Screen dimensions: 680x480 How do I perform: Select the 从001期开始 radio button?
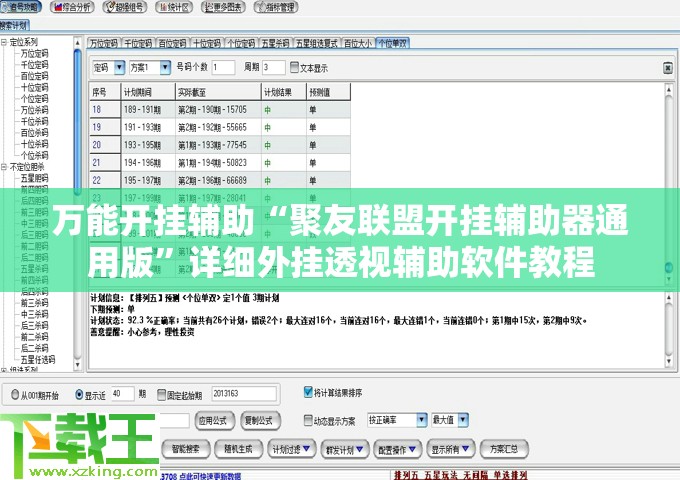(15, 395)
